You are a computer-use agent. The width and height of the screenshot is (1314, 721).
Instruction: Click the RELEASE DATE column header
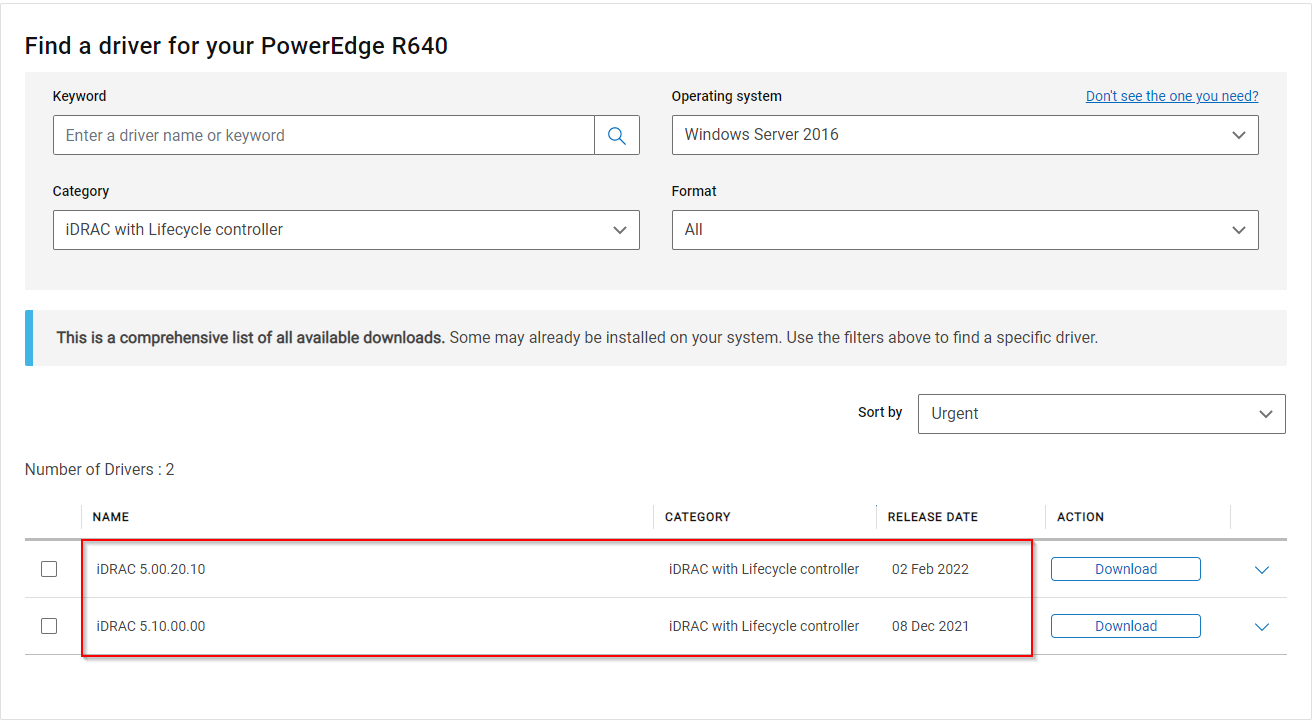[x=933, y=517]
